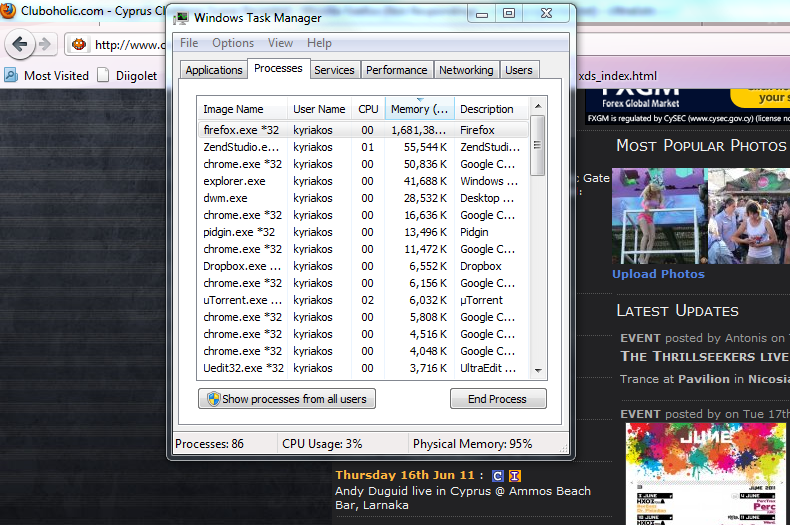
Task: Select chrome.exe row using 16,636 K
Action: tap(363, 215)
